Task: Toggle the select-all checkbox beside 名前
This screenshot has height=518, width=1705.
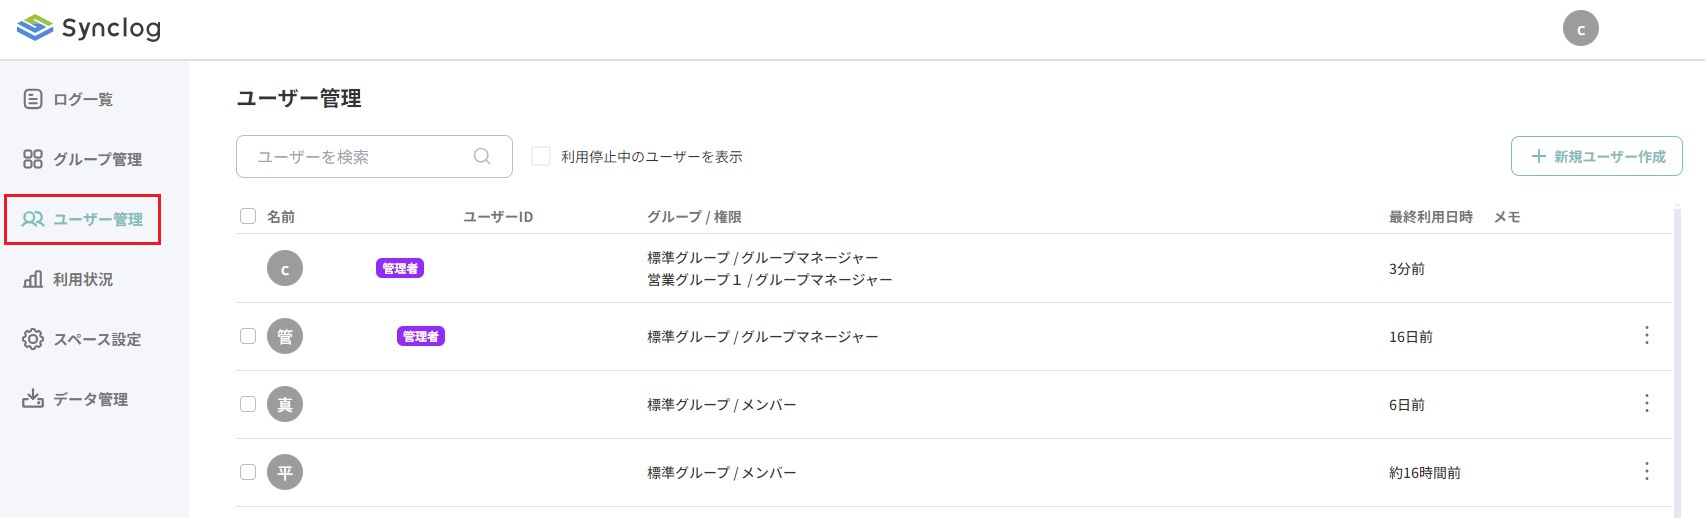Action: pyautogui.click(x=248, y=216)
